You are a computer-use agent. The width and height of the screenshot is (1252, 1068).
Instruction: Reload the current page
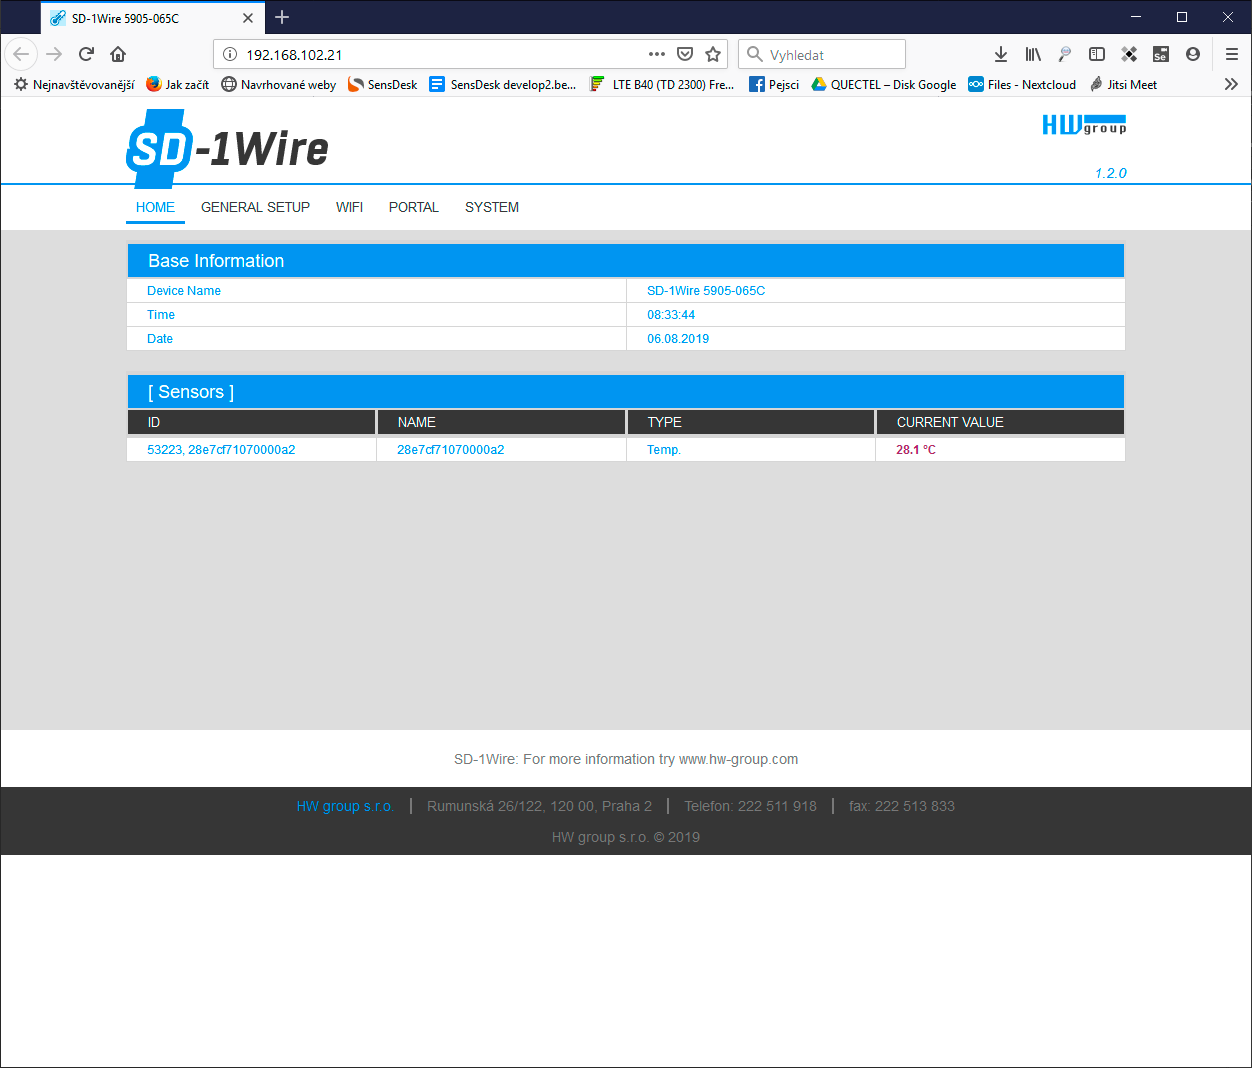coord(86,54)
